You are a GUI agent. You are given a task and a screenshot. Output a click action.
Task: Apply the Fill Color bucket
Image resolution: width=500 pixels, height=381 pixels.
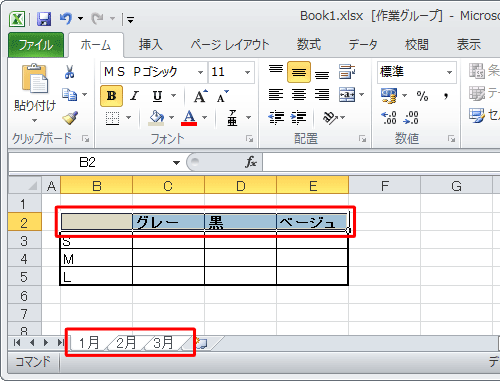(x=156, y=118)
